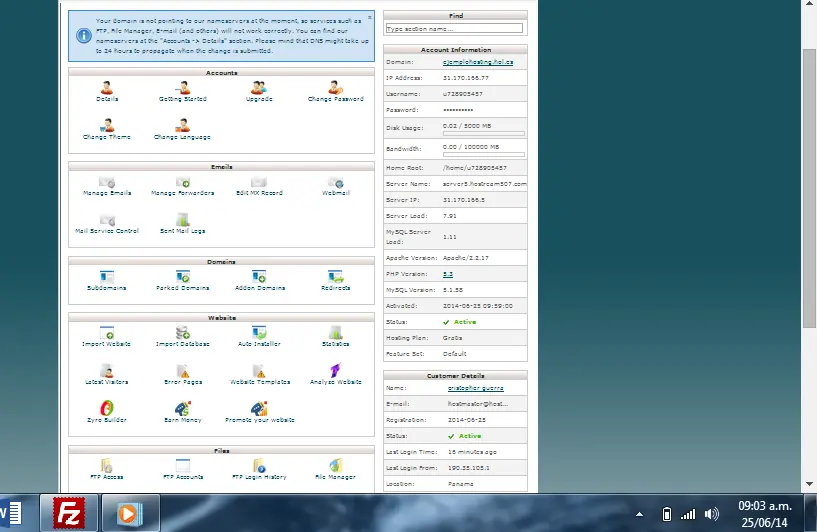Open Analyze Website

336,370
